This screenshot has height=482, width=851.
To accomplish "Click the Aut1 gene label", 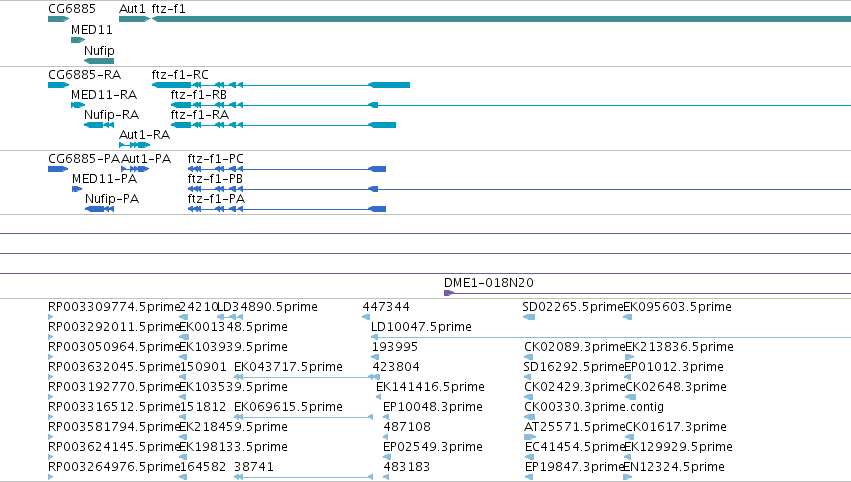I will point(132,9).
